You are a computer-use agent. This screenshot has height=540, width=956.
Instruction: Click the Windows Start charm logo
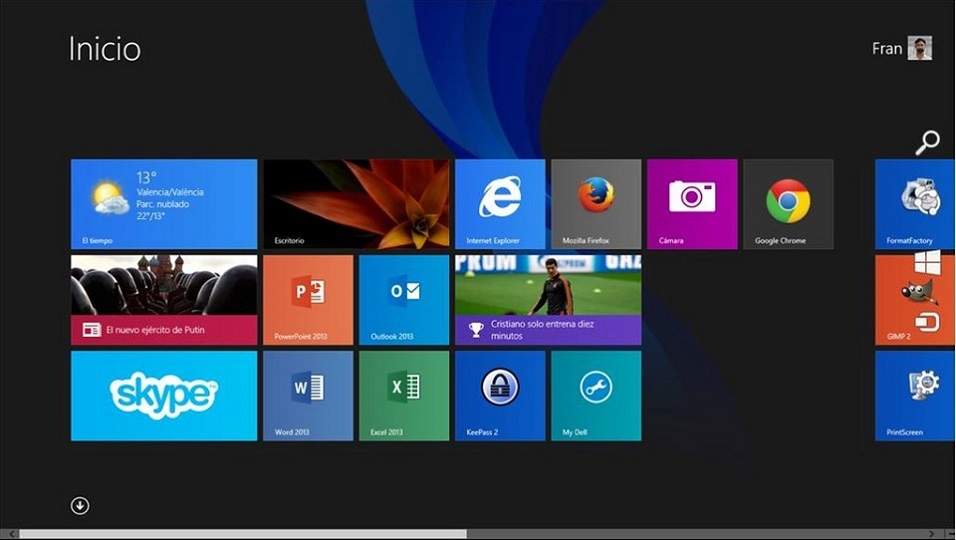927,263
